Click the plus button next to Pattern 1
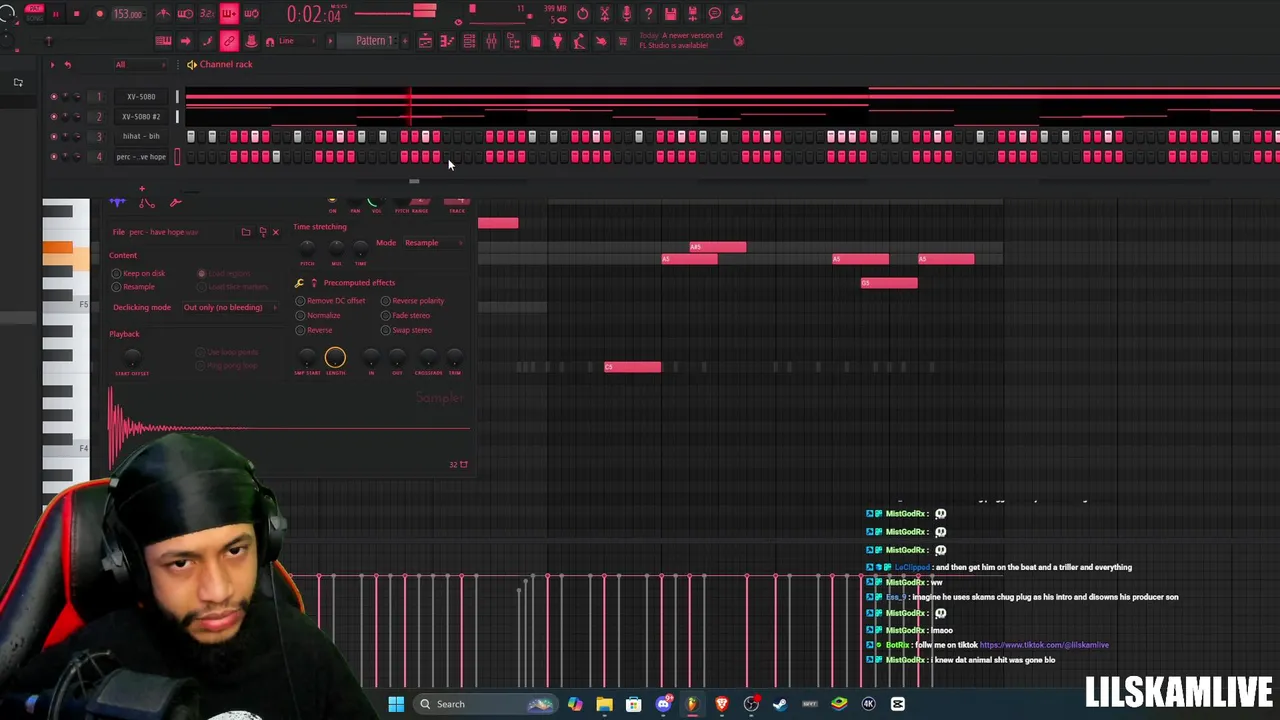 (403, 41)
